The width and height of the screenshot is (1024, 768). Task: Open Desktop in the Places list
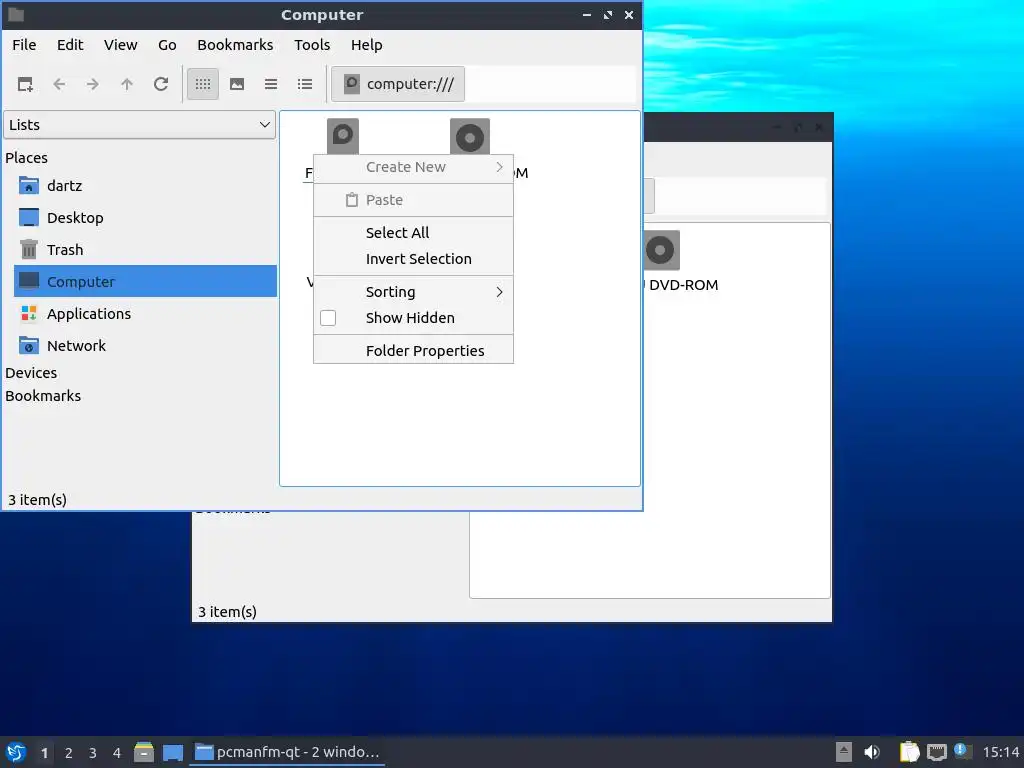click(75, 218)
